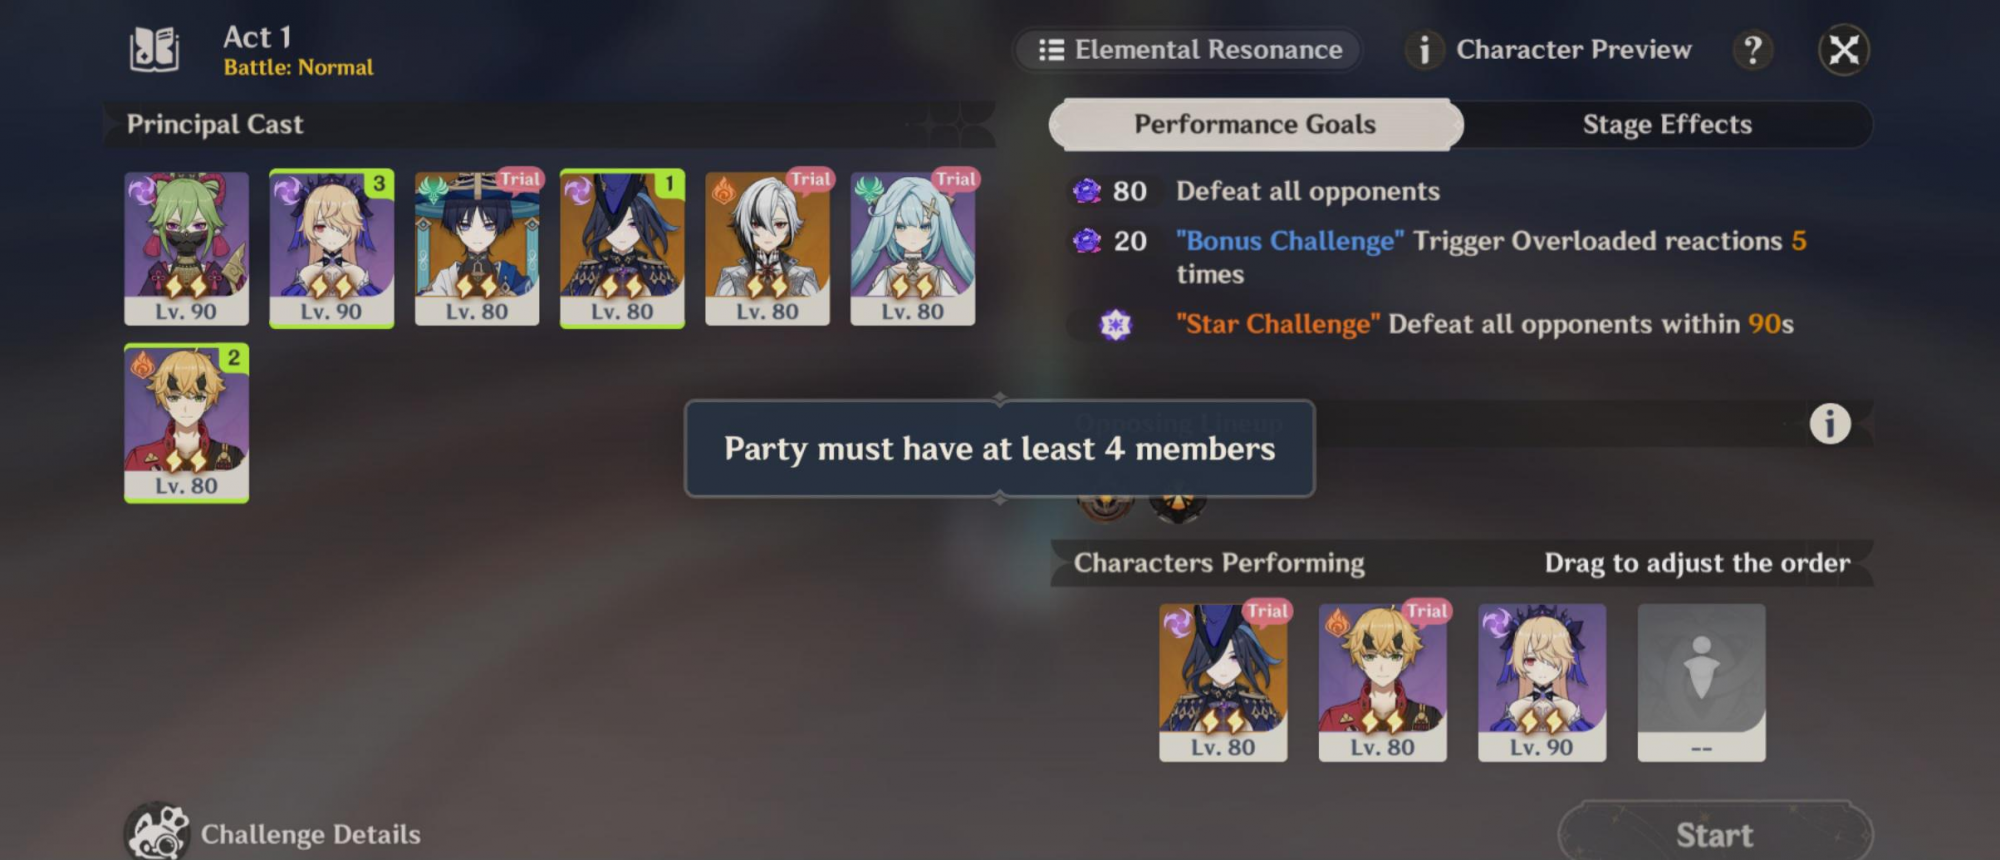Close the cast selection screen
This screenshot has width=2000, height=860.
point(1844,50)
